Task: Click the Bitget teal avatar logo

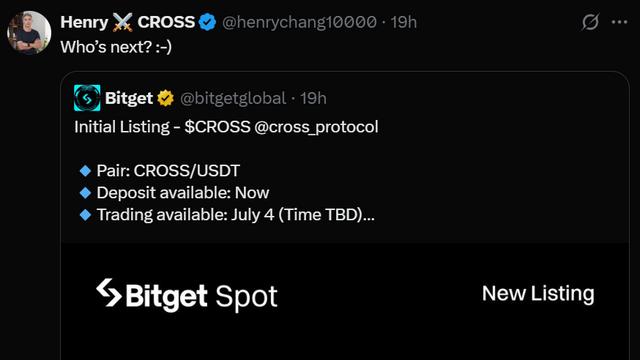Action: coord(87,98)
